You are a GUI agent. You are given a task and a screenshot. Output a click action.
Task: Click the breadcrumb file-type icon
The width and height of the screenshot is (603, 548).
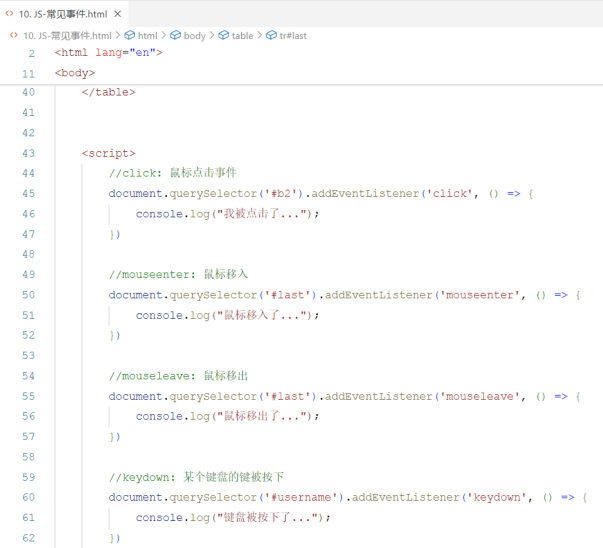pyautogui.click(x=13, y=35)
